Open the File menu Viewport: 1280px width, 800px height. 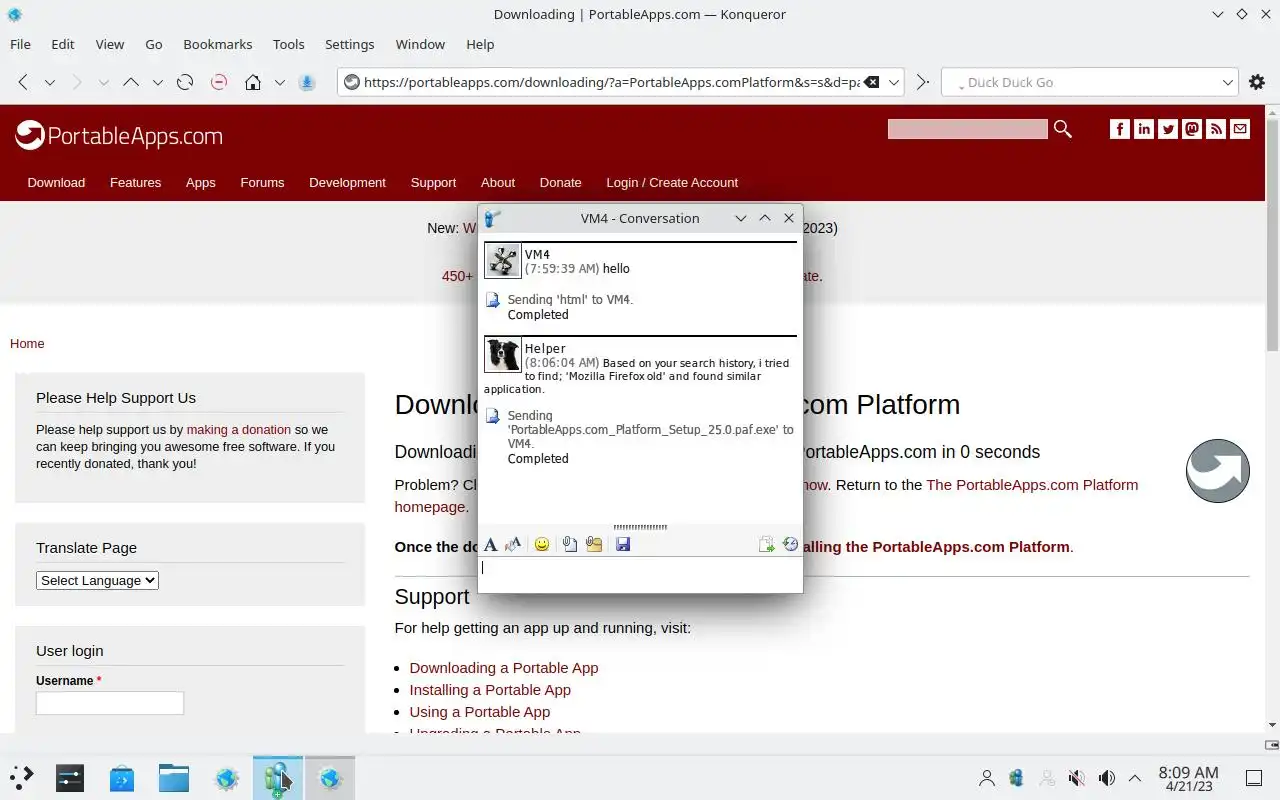(20, 45)
